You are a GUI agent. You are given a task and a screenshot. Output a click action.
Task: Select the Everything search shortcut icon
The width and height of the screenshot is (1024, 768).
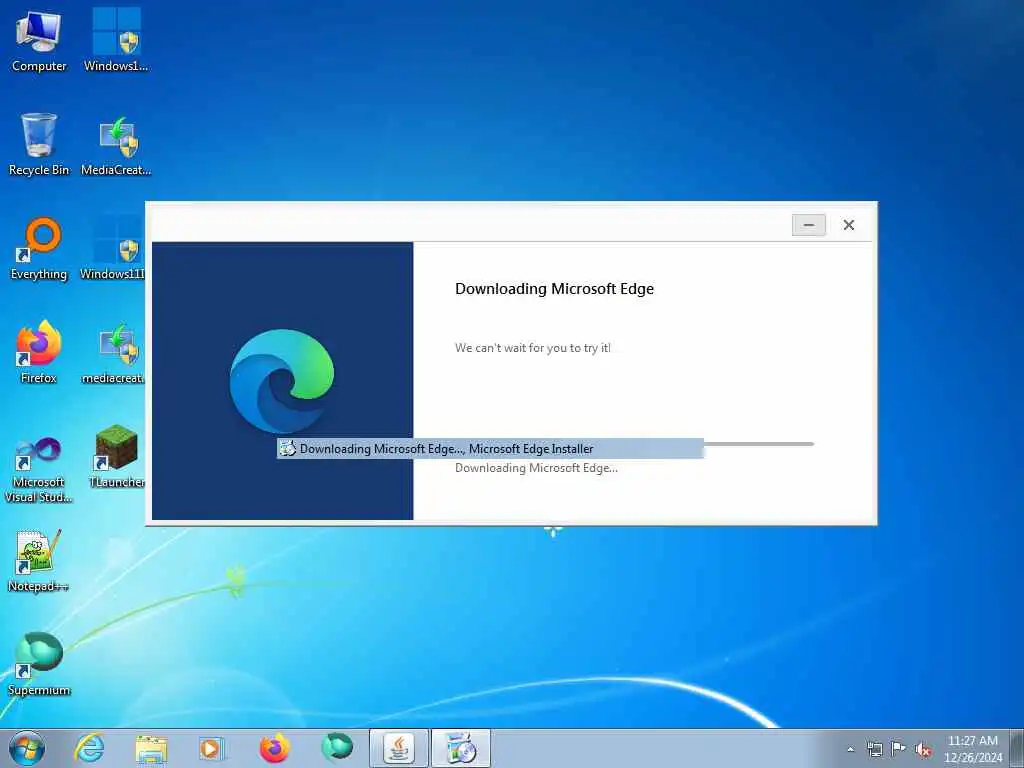[39, 249]
